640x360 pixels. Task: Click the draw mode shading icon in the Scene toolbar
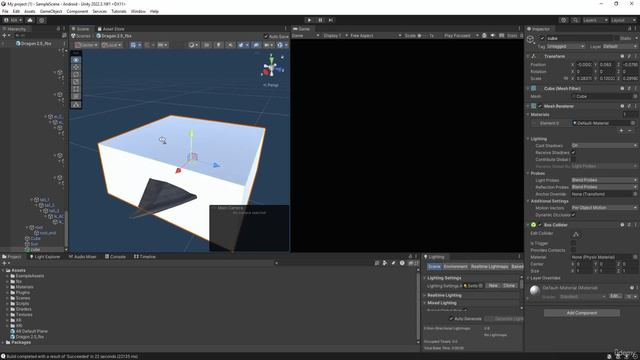(193, 45)
